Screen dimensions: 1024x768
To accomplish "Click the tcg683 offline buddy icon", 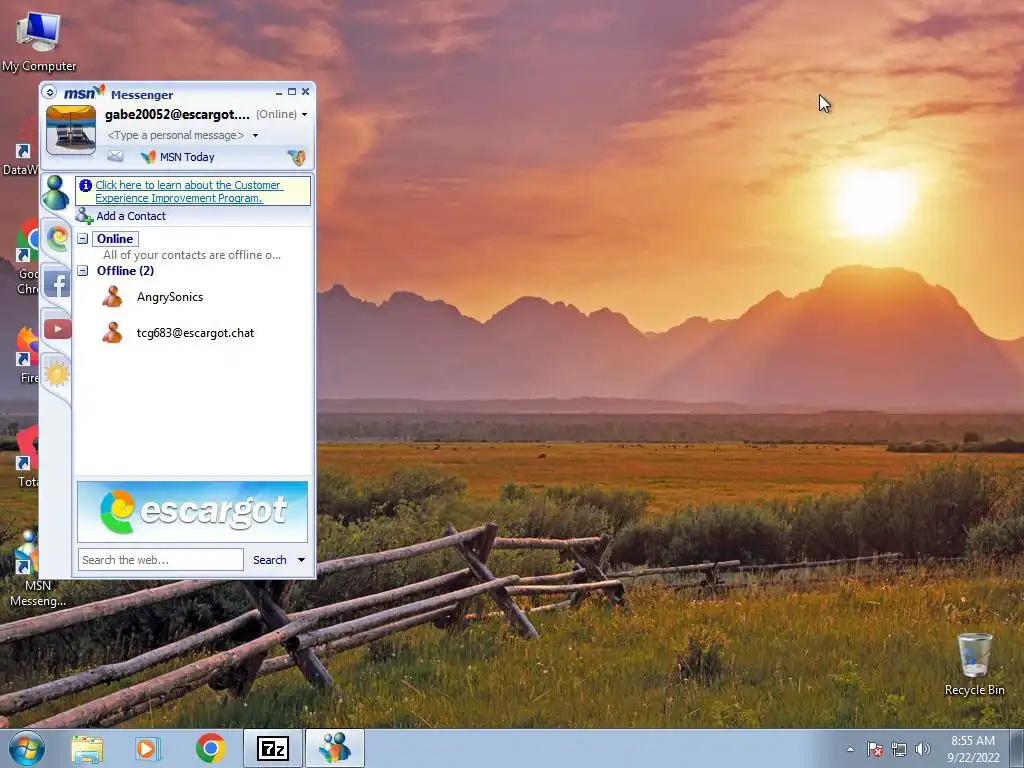I will pos(112,332).
